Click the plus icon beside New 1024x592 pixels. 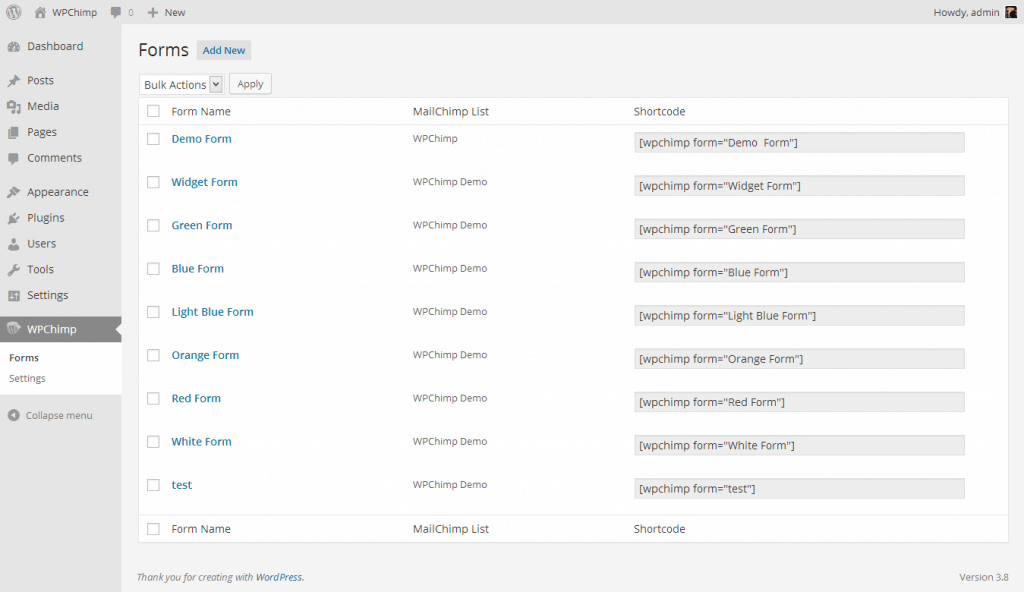coord(153,12)
